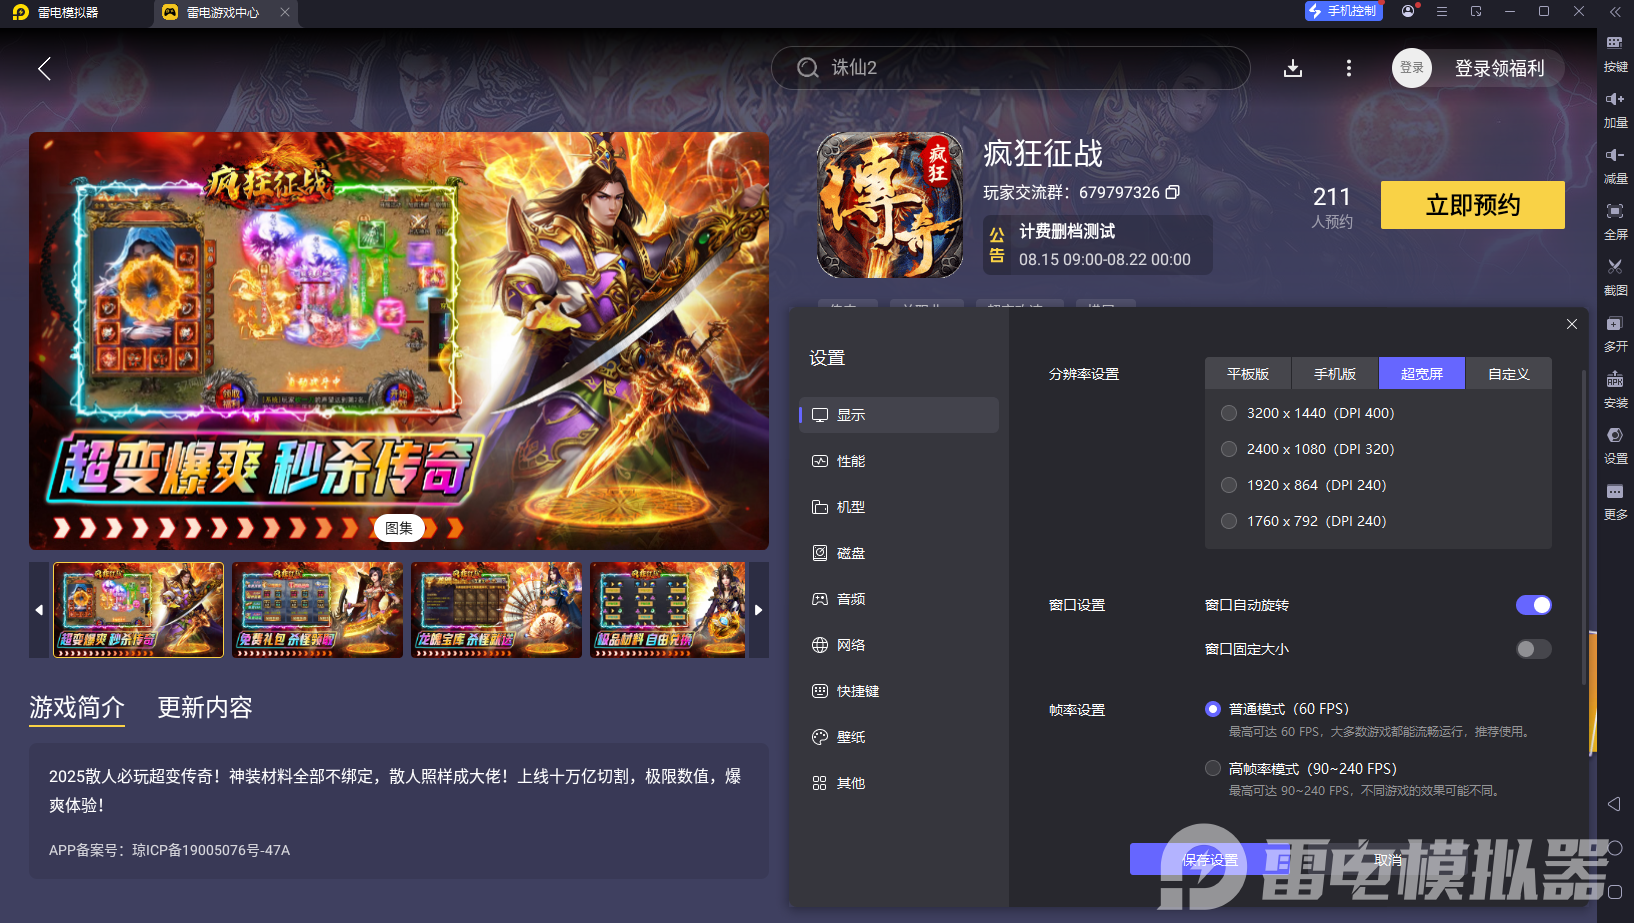The width and height of the screenshot is (1634, 923).
Task: Switch to the 更新内容 tab
Action: pos(203,707)
